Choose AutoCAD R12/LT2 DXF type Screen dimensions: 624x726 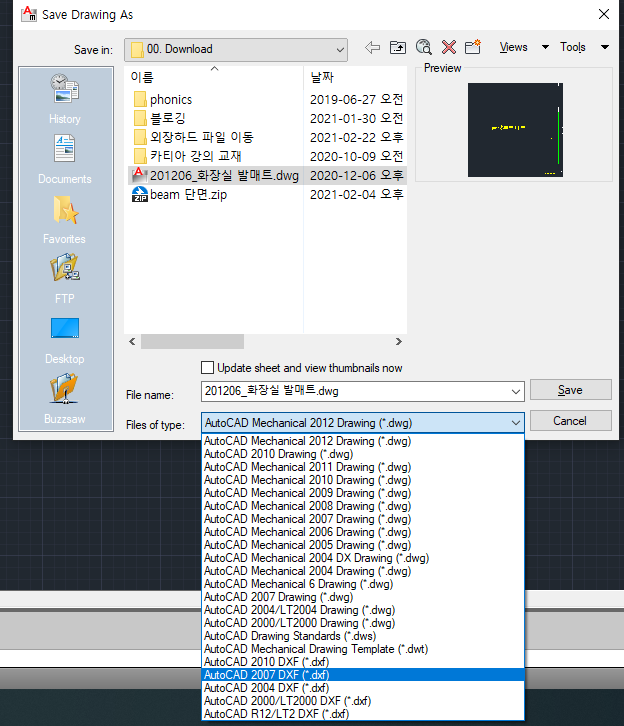363,713
